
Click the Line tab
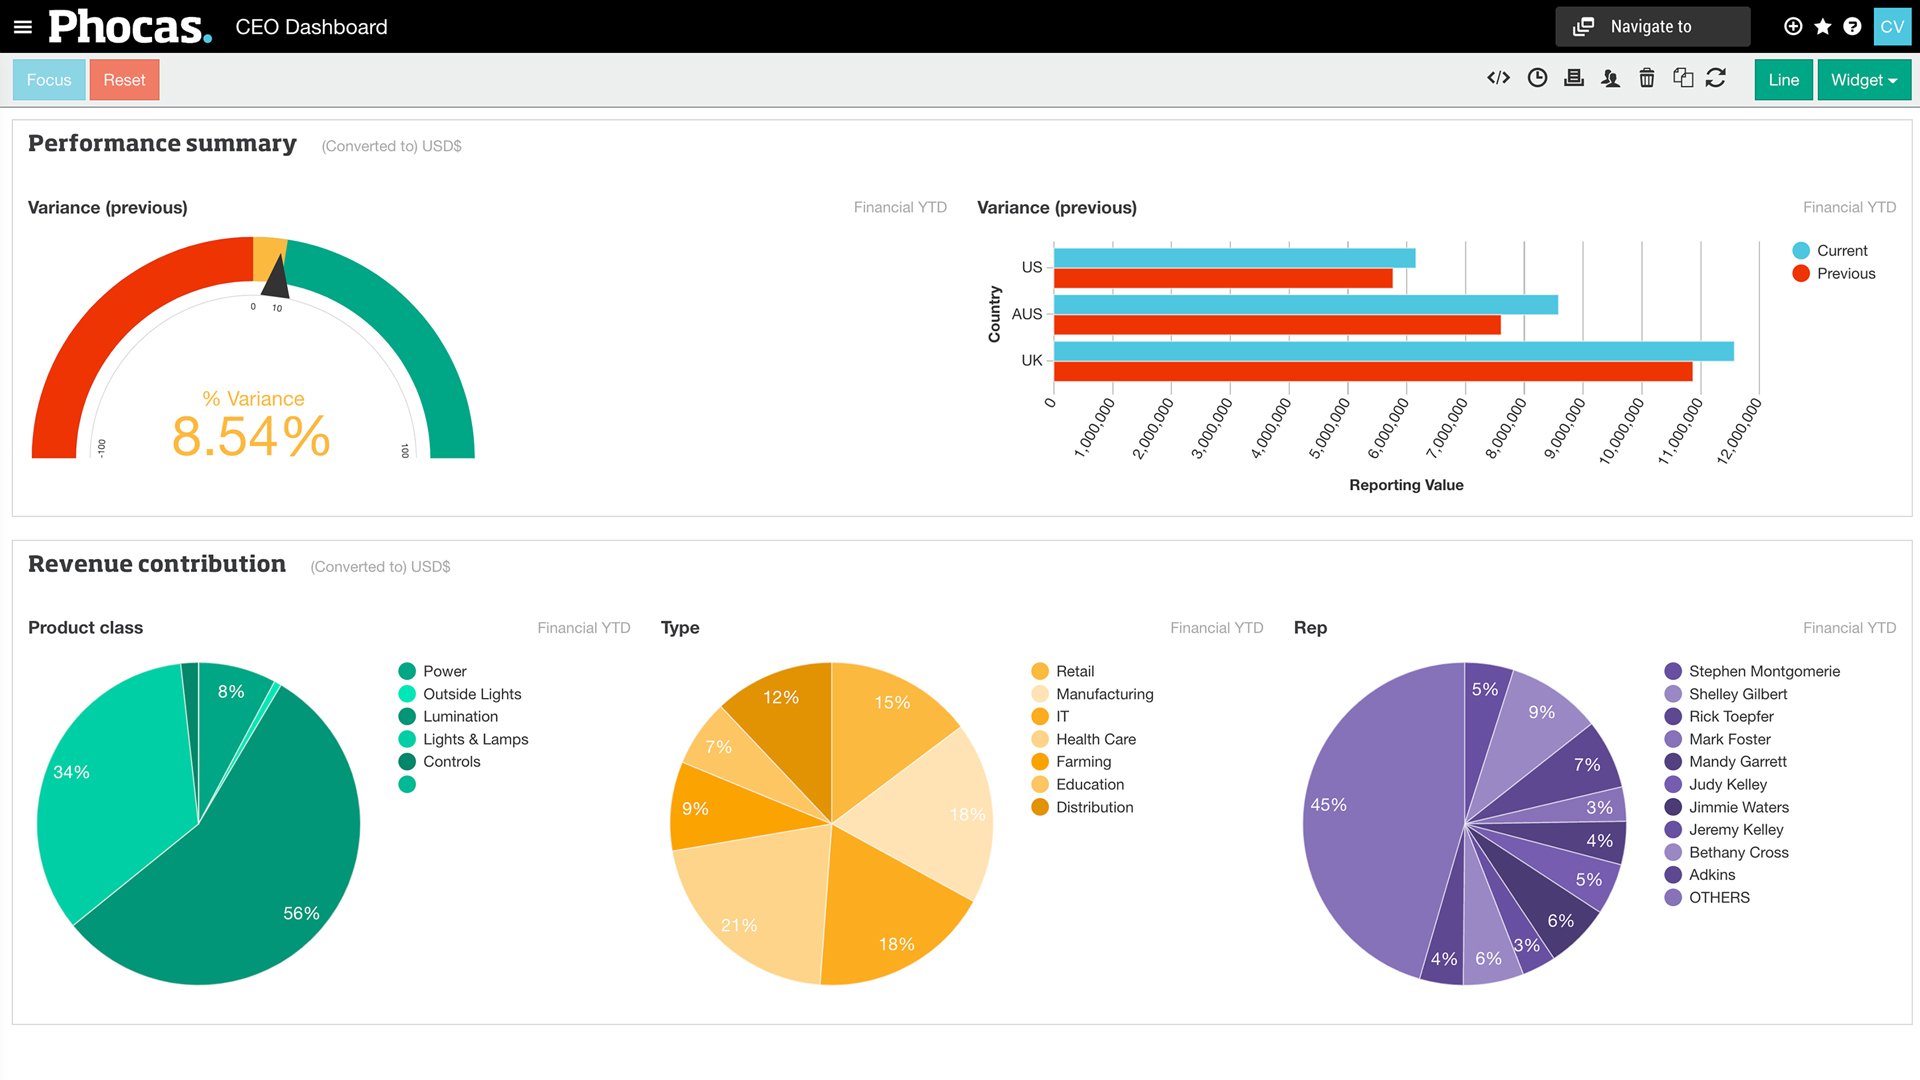(1782, 79)
